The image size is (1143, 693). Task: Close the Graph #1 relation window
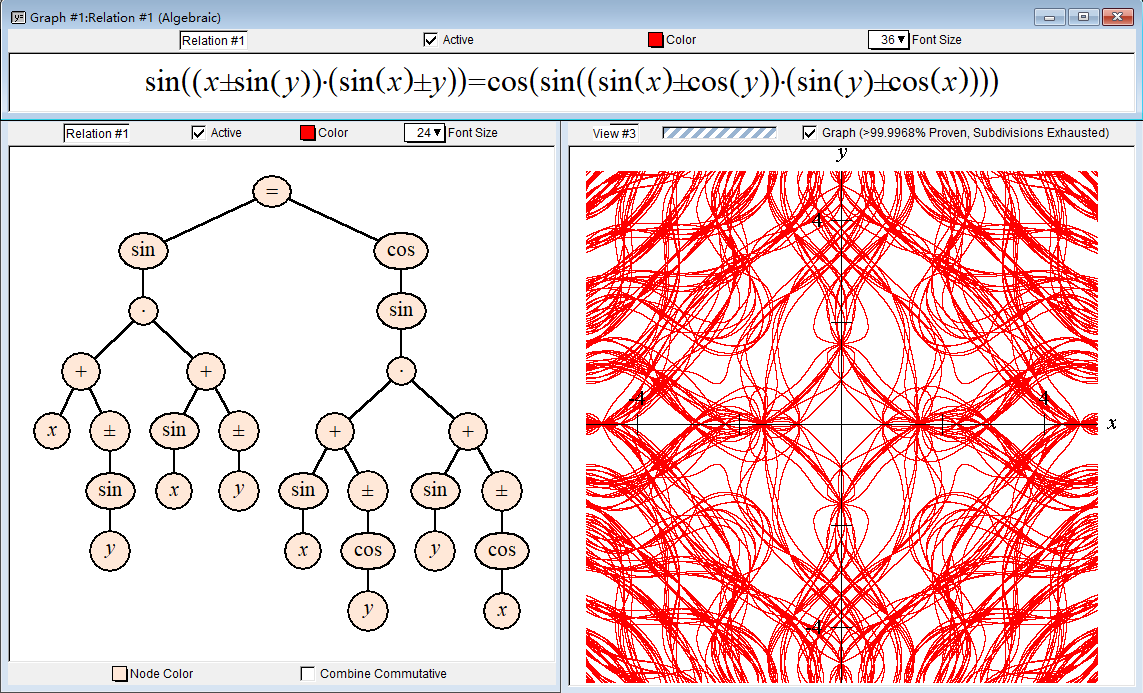(x=1117, y=17)
